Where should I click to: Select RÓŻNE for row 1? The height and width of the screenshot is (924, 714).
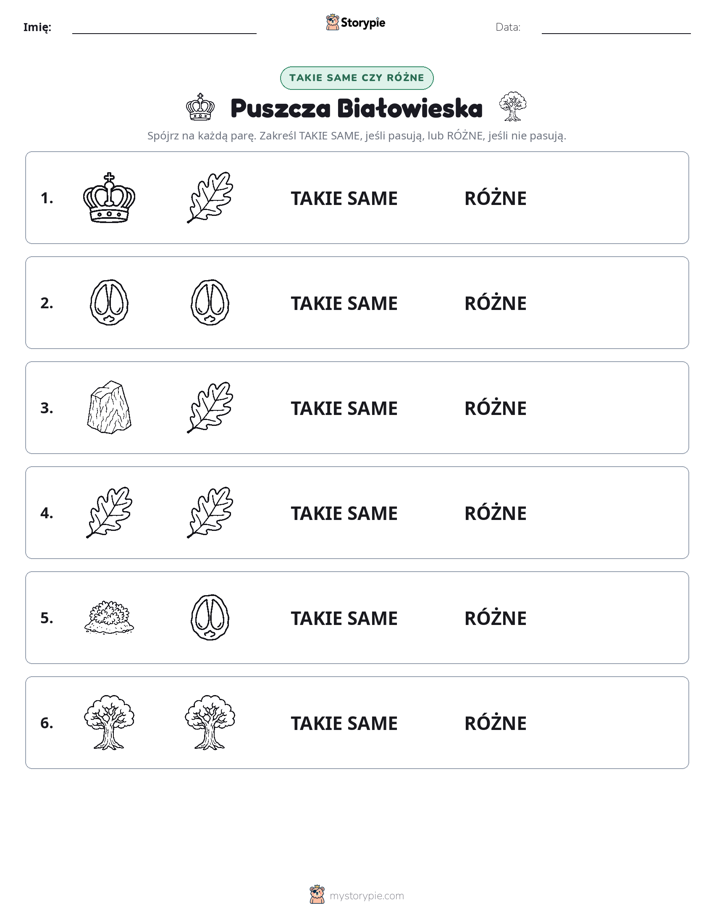coord(495,198)
